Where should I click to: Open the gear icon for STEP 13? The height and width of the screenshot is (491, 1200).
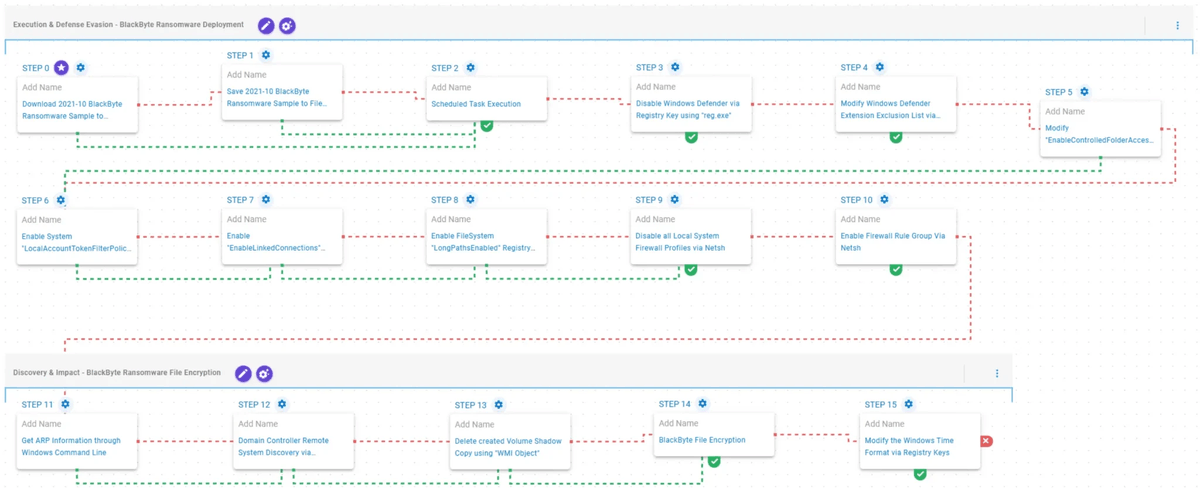(499, 404)
